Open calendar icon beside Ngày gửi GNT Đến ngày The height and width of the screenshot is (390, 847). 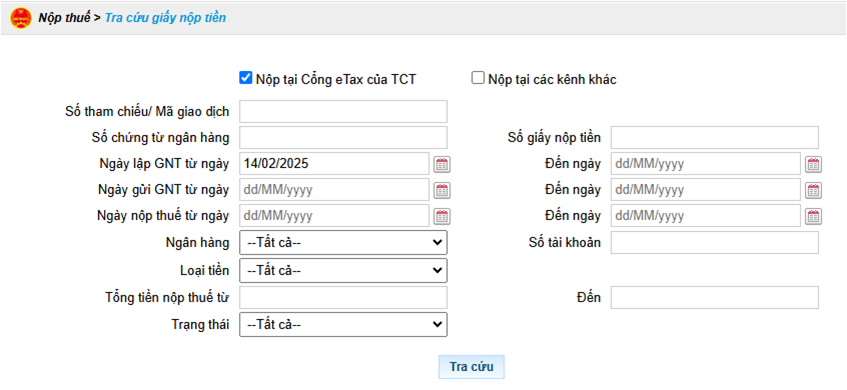coord(814,190)
